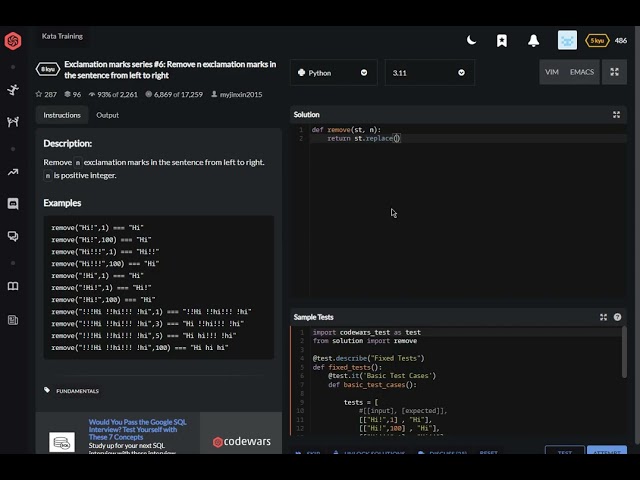Click test line '@test.describe("Fixed Tests")'
This screenshot has height=480, width=640.
tap(369, 358)
